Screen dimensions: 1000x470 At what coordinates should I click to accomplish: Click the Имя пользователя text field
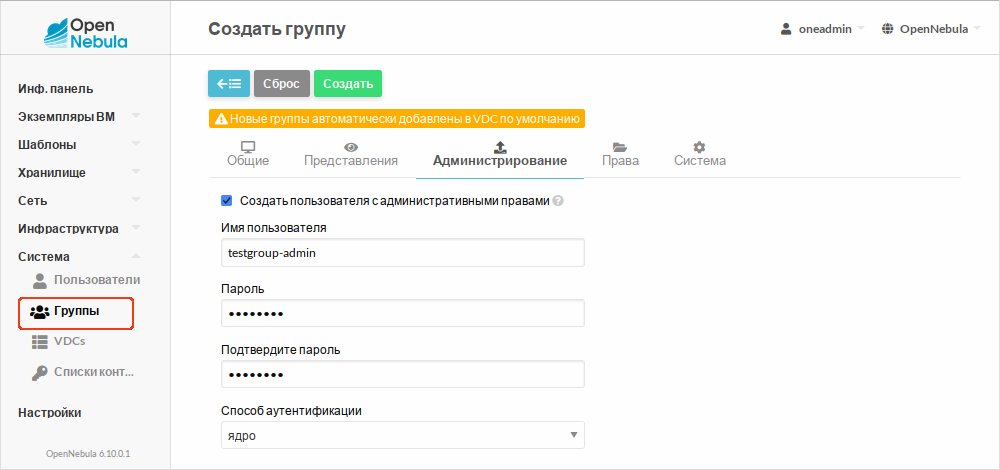(402, 253)
